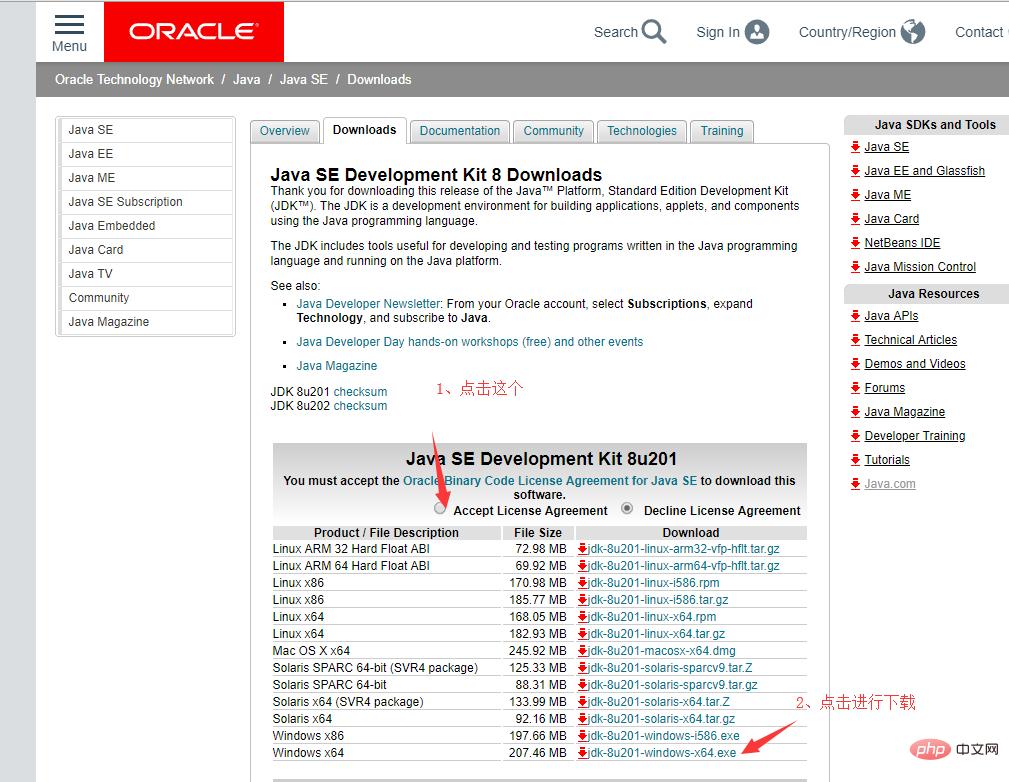This screenshot has height=782, width=1009.
Task: Download jdk-8u201-solaris-sparcv9.tar.Z file link
Action: [x=670, y=667]
